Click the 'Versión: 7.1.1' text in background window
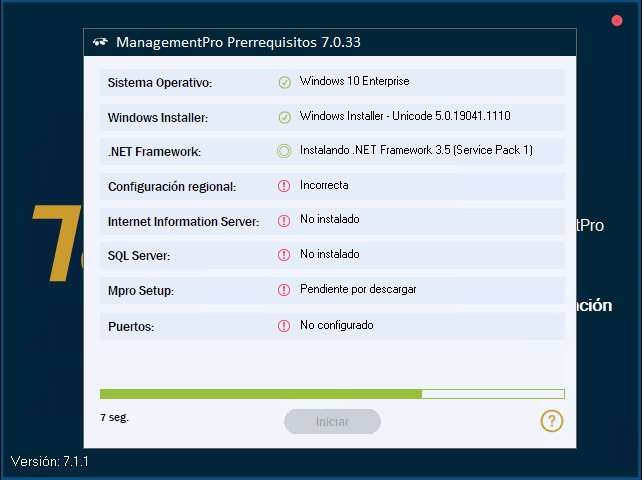The width and height of the screenshot is (642, 480). click(x=50, y=462)
